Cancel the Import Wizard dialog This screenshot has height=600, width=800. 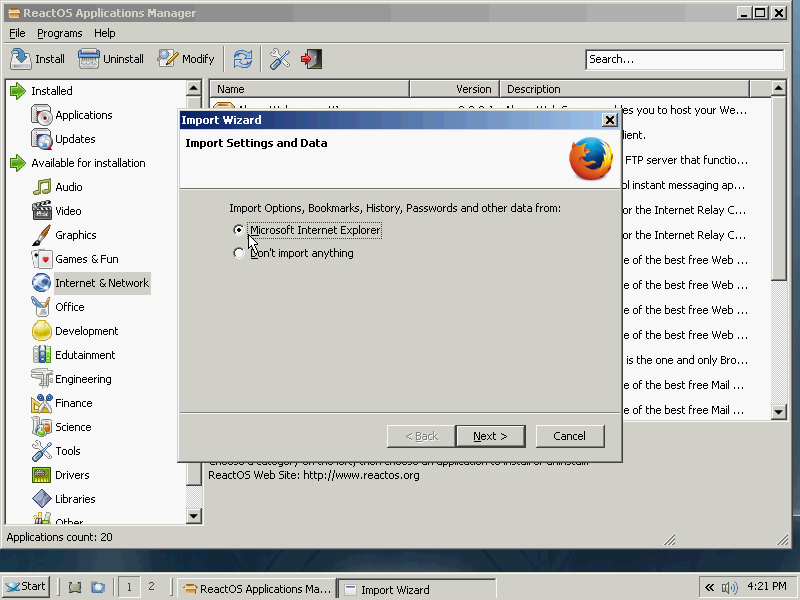pyautogui.click(x=569, y=436)
